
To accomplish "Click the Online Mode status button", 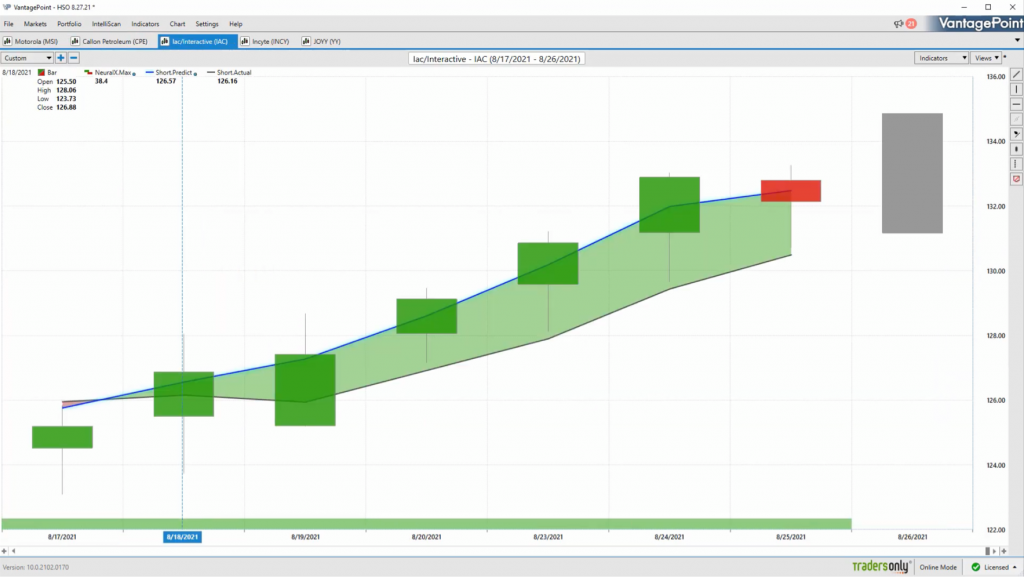I will (x=938, y=567).
